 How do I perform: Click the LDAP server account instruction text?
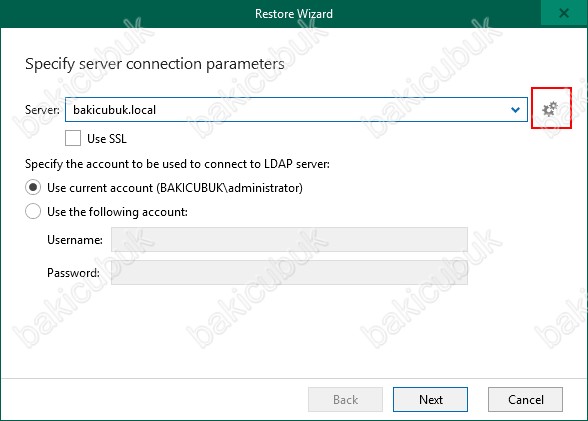[x=177, y=164]
